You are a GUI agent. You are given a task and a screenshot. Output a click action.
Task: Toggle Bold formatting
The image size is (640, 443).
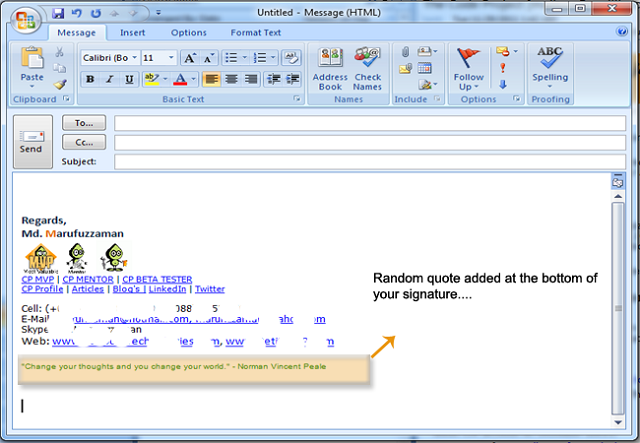(x=90, y=79)
